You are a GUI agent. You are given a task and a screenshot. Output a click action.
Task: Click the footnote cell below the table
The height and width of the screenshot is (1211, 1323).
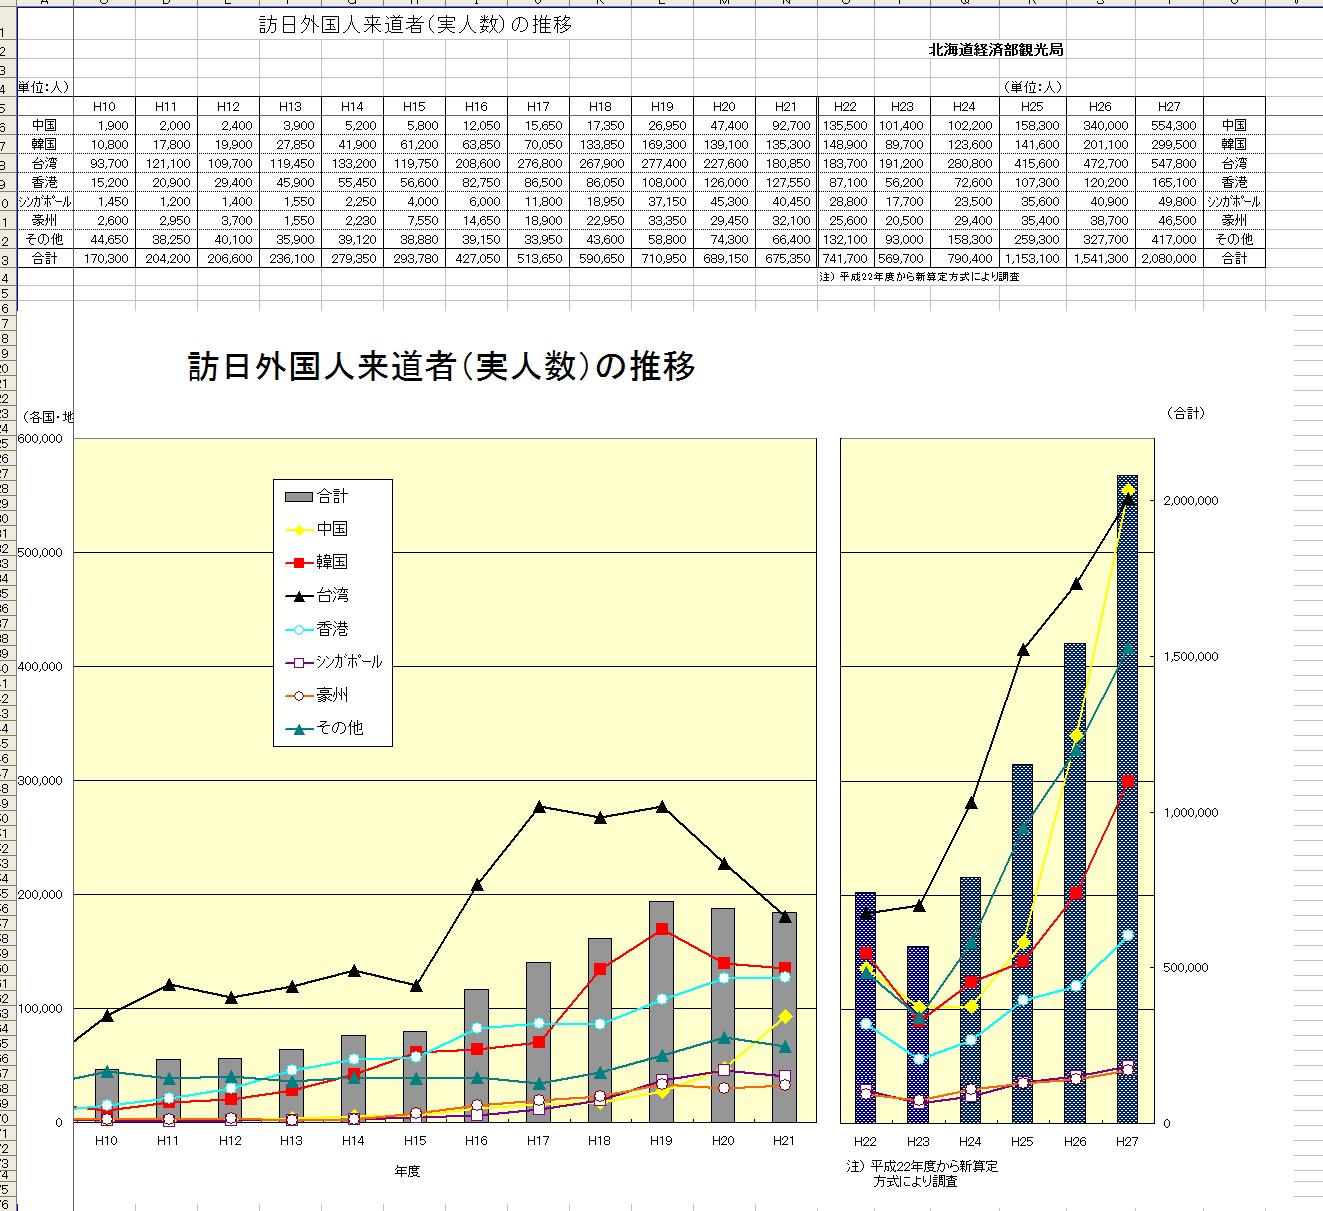click(920, 277)
